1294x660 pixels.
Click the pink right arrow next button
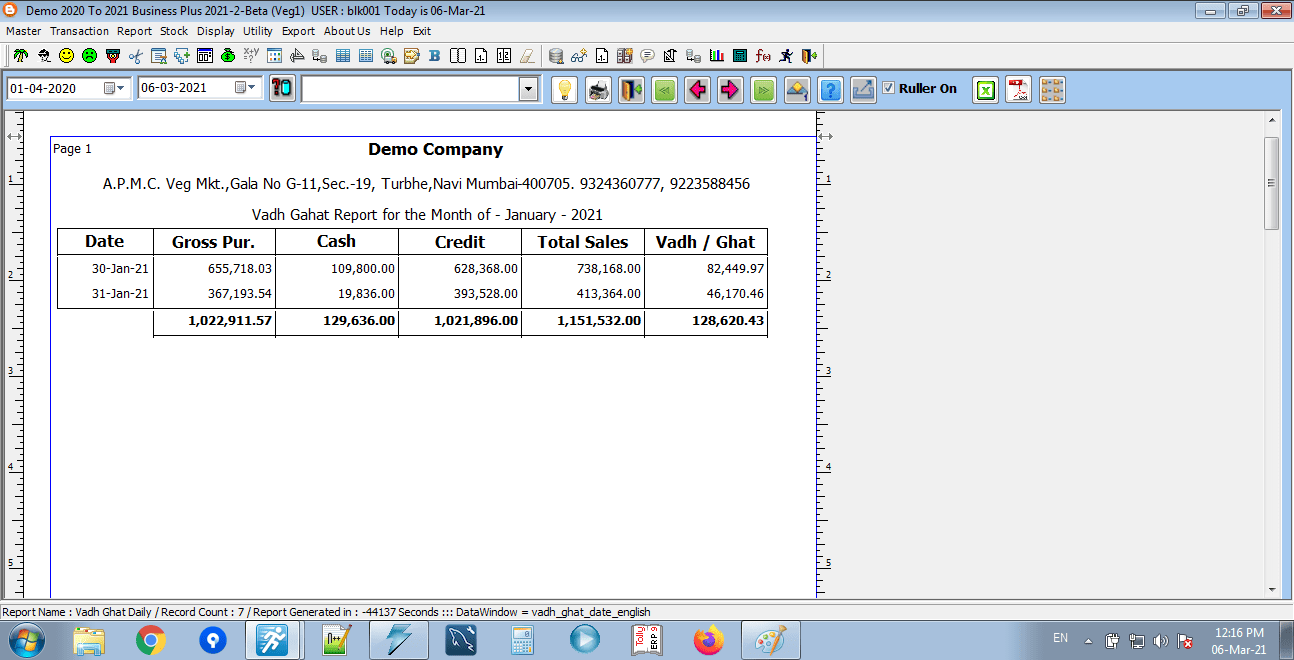(x=730, y=90)
